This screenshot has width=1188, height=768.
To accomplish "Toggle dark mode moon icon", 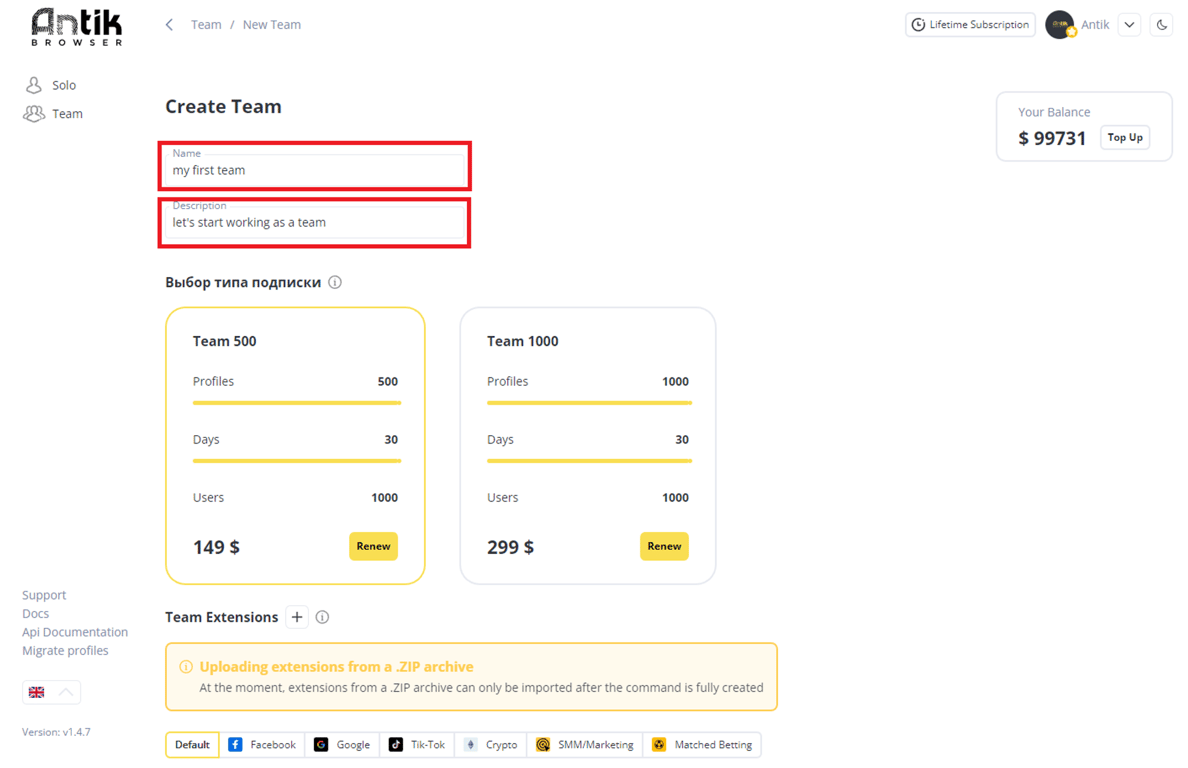I will (1161, 24).
